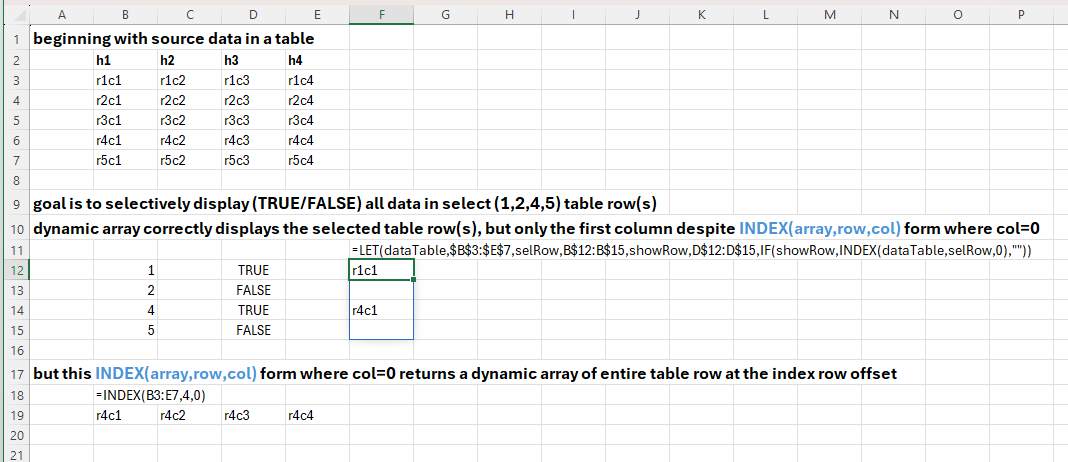Click cell F14 containing r4c1
The height and width of the screenshot is (462, 1068).
381,311
